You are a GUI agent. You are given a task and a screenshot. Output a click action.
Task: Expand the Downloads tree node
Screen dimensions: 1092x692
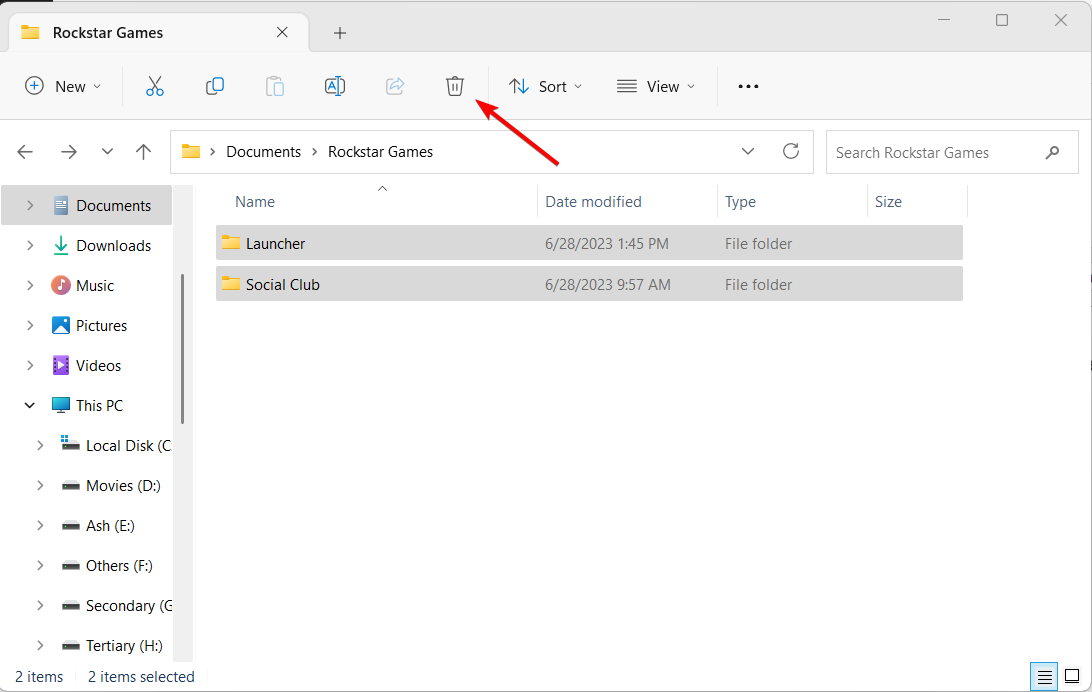pyautogui.click(x=30, y=245)
